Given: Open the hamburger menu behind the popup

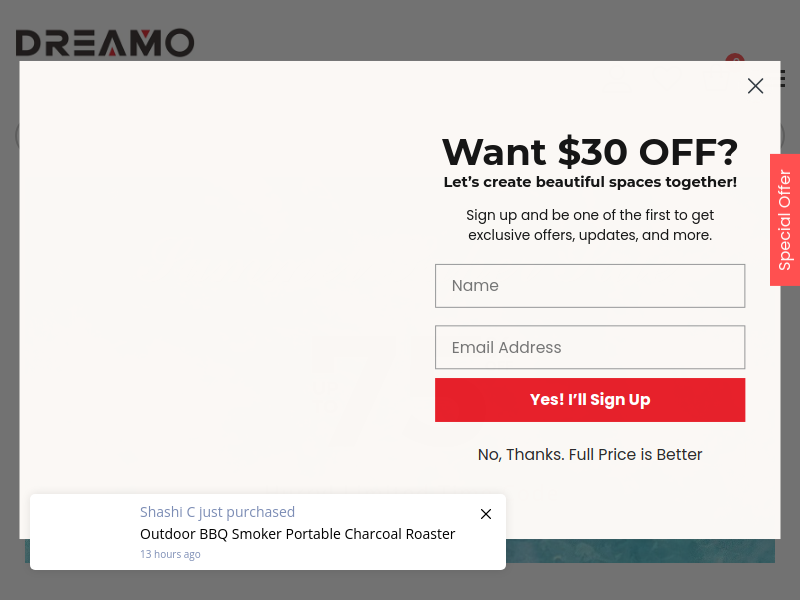Looking at the screenshot, I should coord(784,79).
